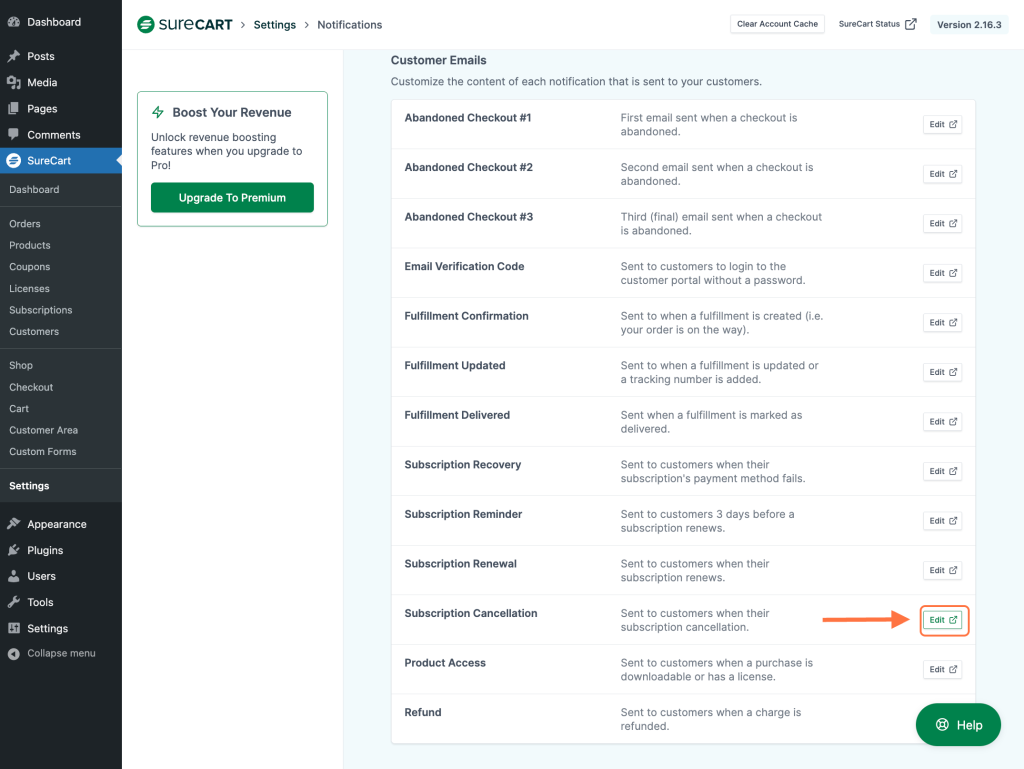Open the Settings breadcrumb link
The height and width of the screenshot is (769, 1024).
[274, 25]
